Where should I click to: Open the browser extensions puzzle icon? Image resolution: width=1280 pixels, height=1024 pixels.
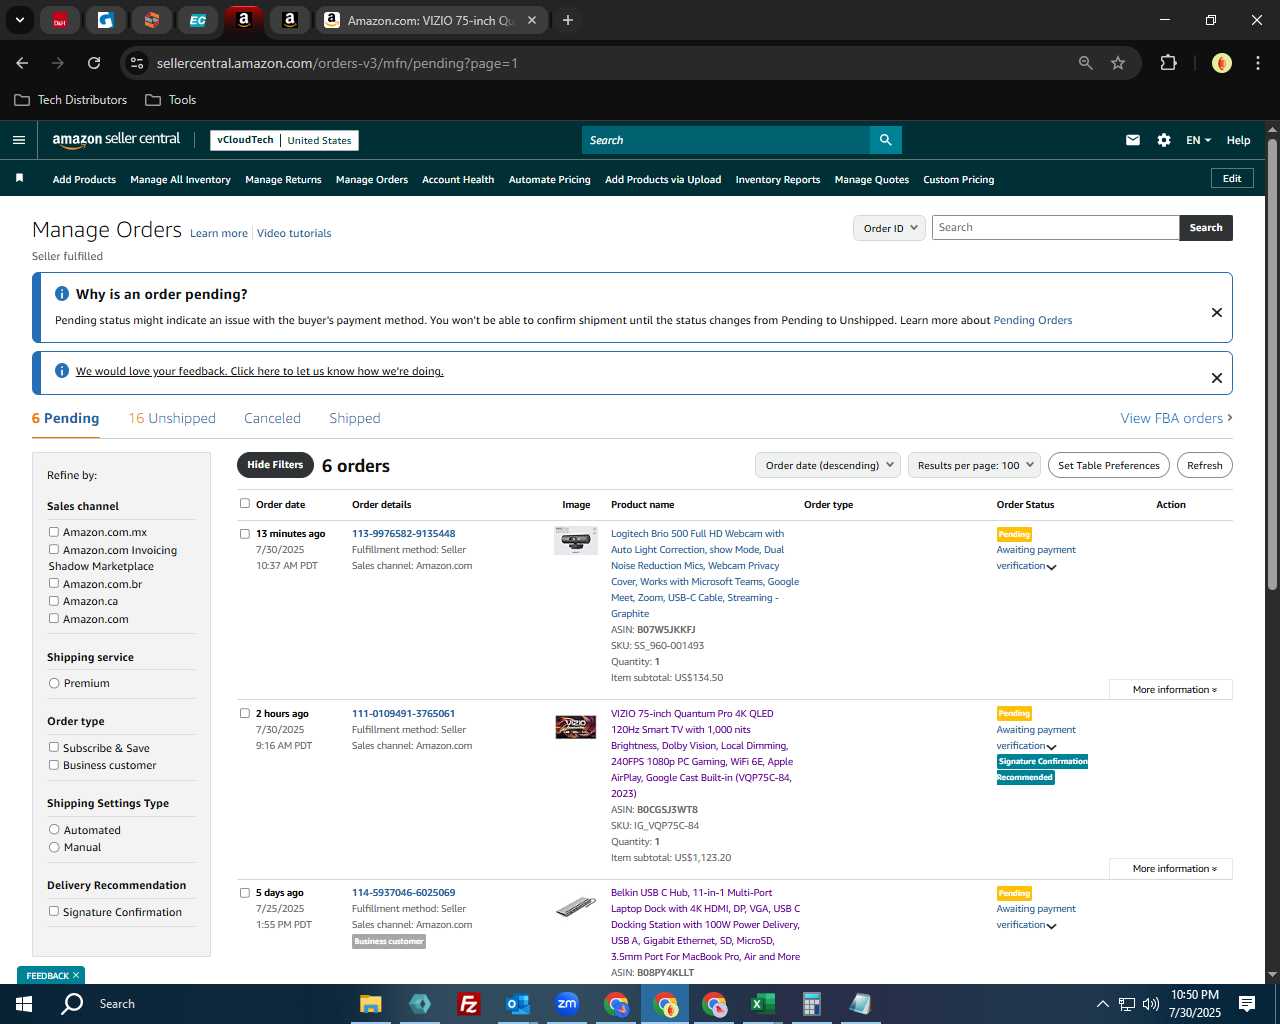coord(1168,63)
